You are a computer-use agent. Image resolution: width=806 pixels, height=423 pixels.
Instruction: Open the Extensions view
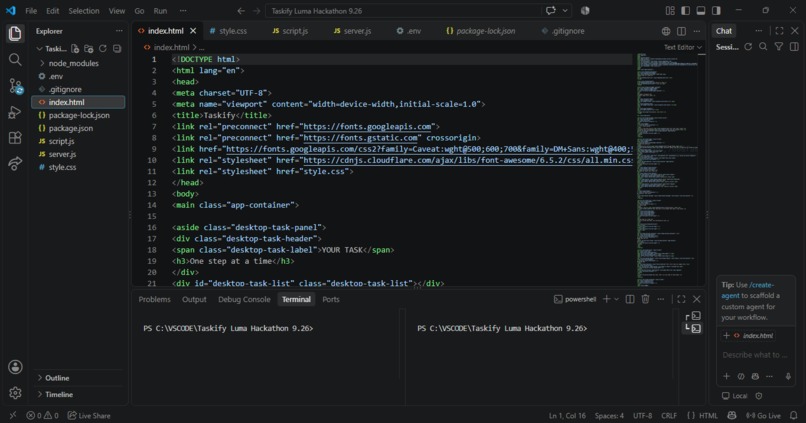(x=15, y=138)
